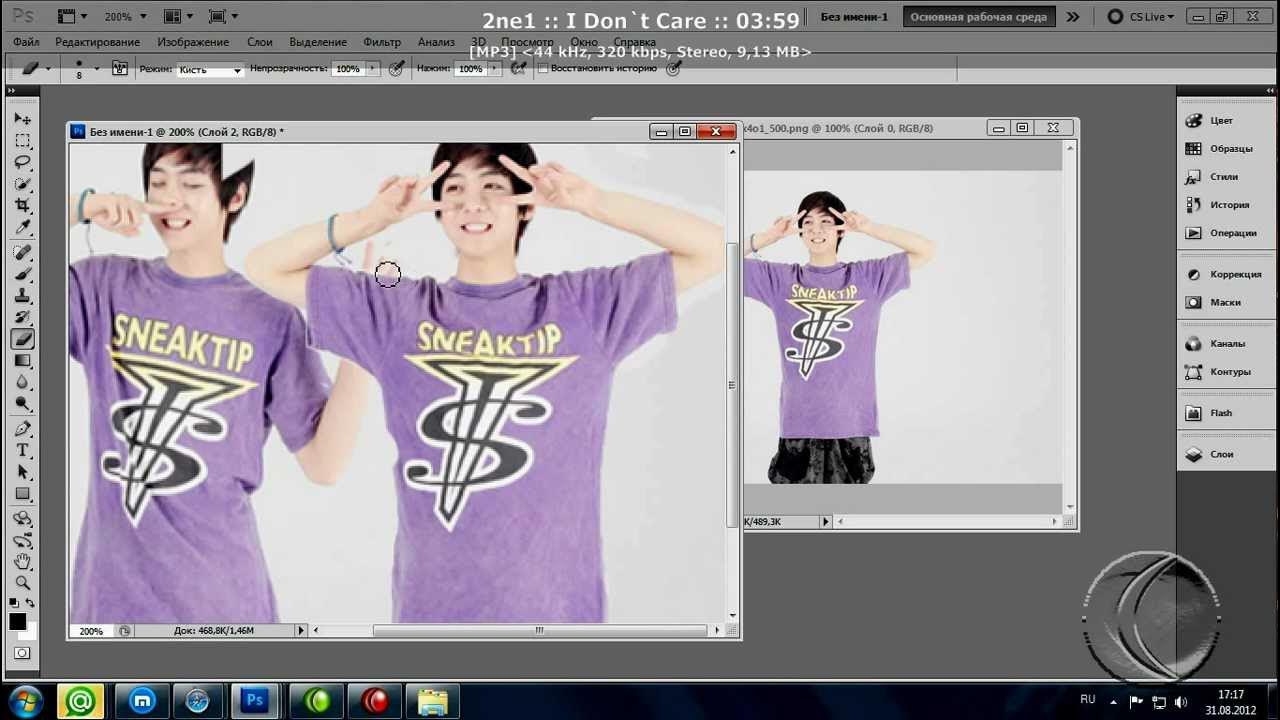Select the Spot Healing Brush tool
Image resolution: width=1280 pixels, height=720 pixels.
[x=22, y=252]
